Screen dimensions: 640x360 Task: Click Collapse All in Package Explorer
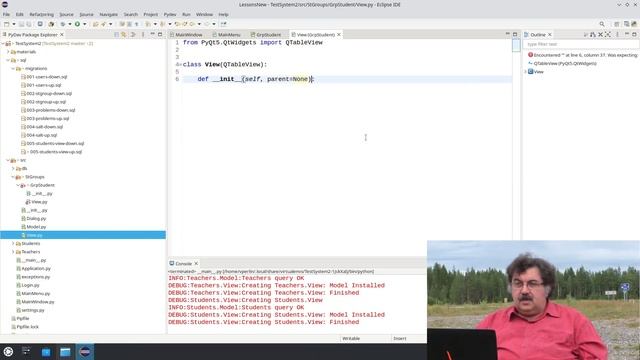click(x=116, y=35)
